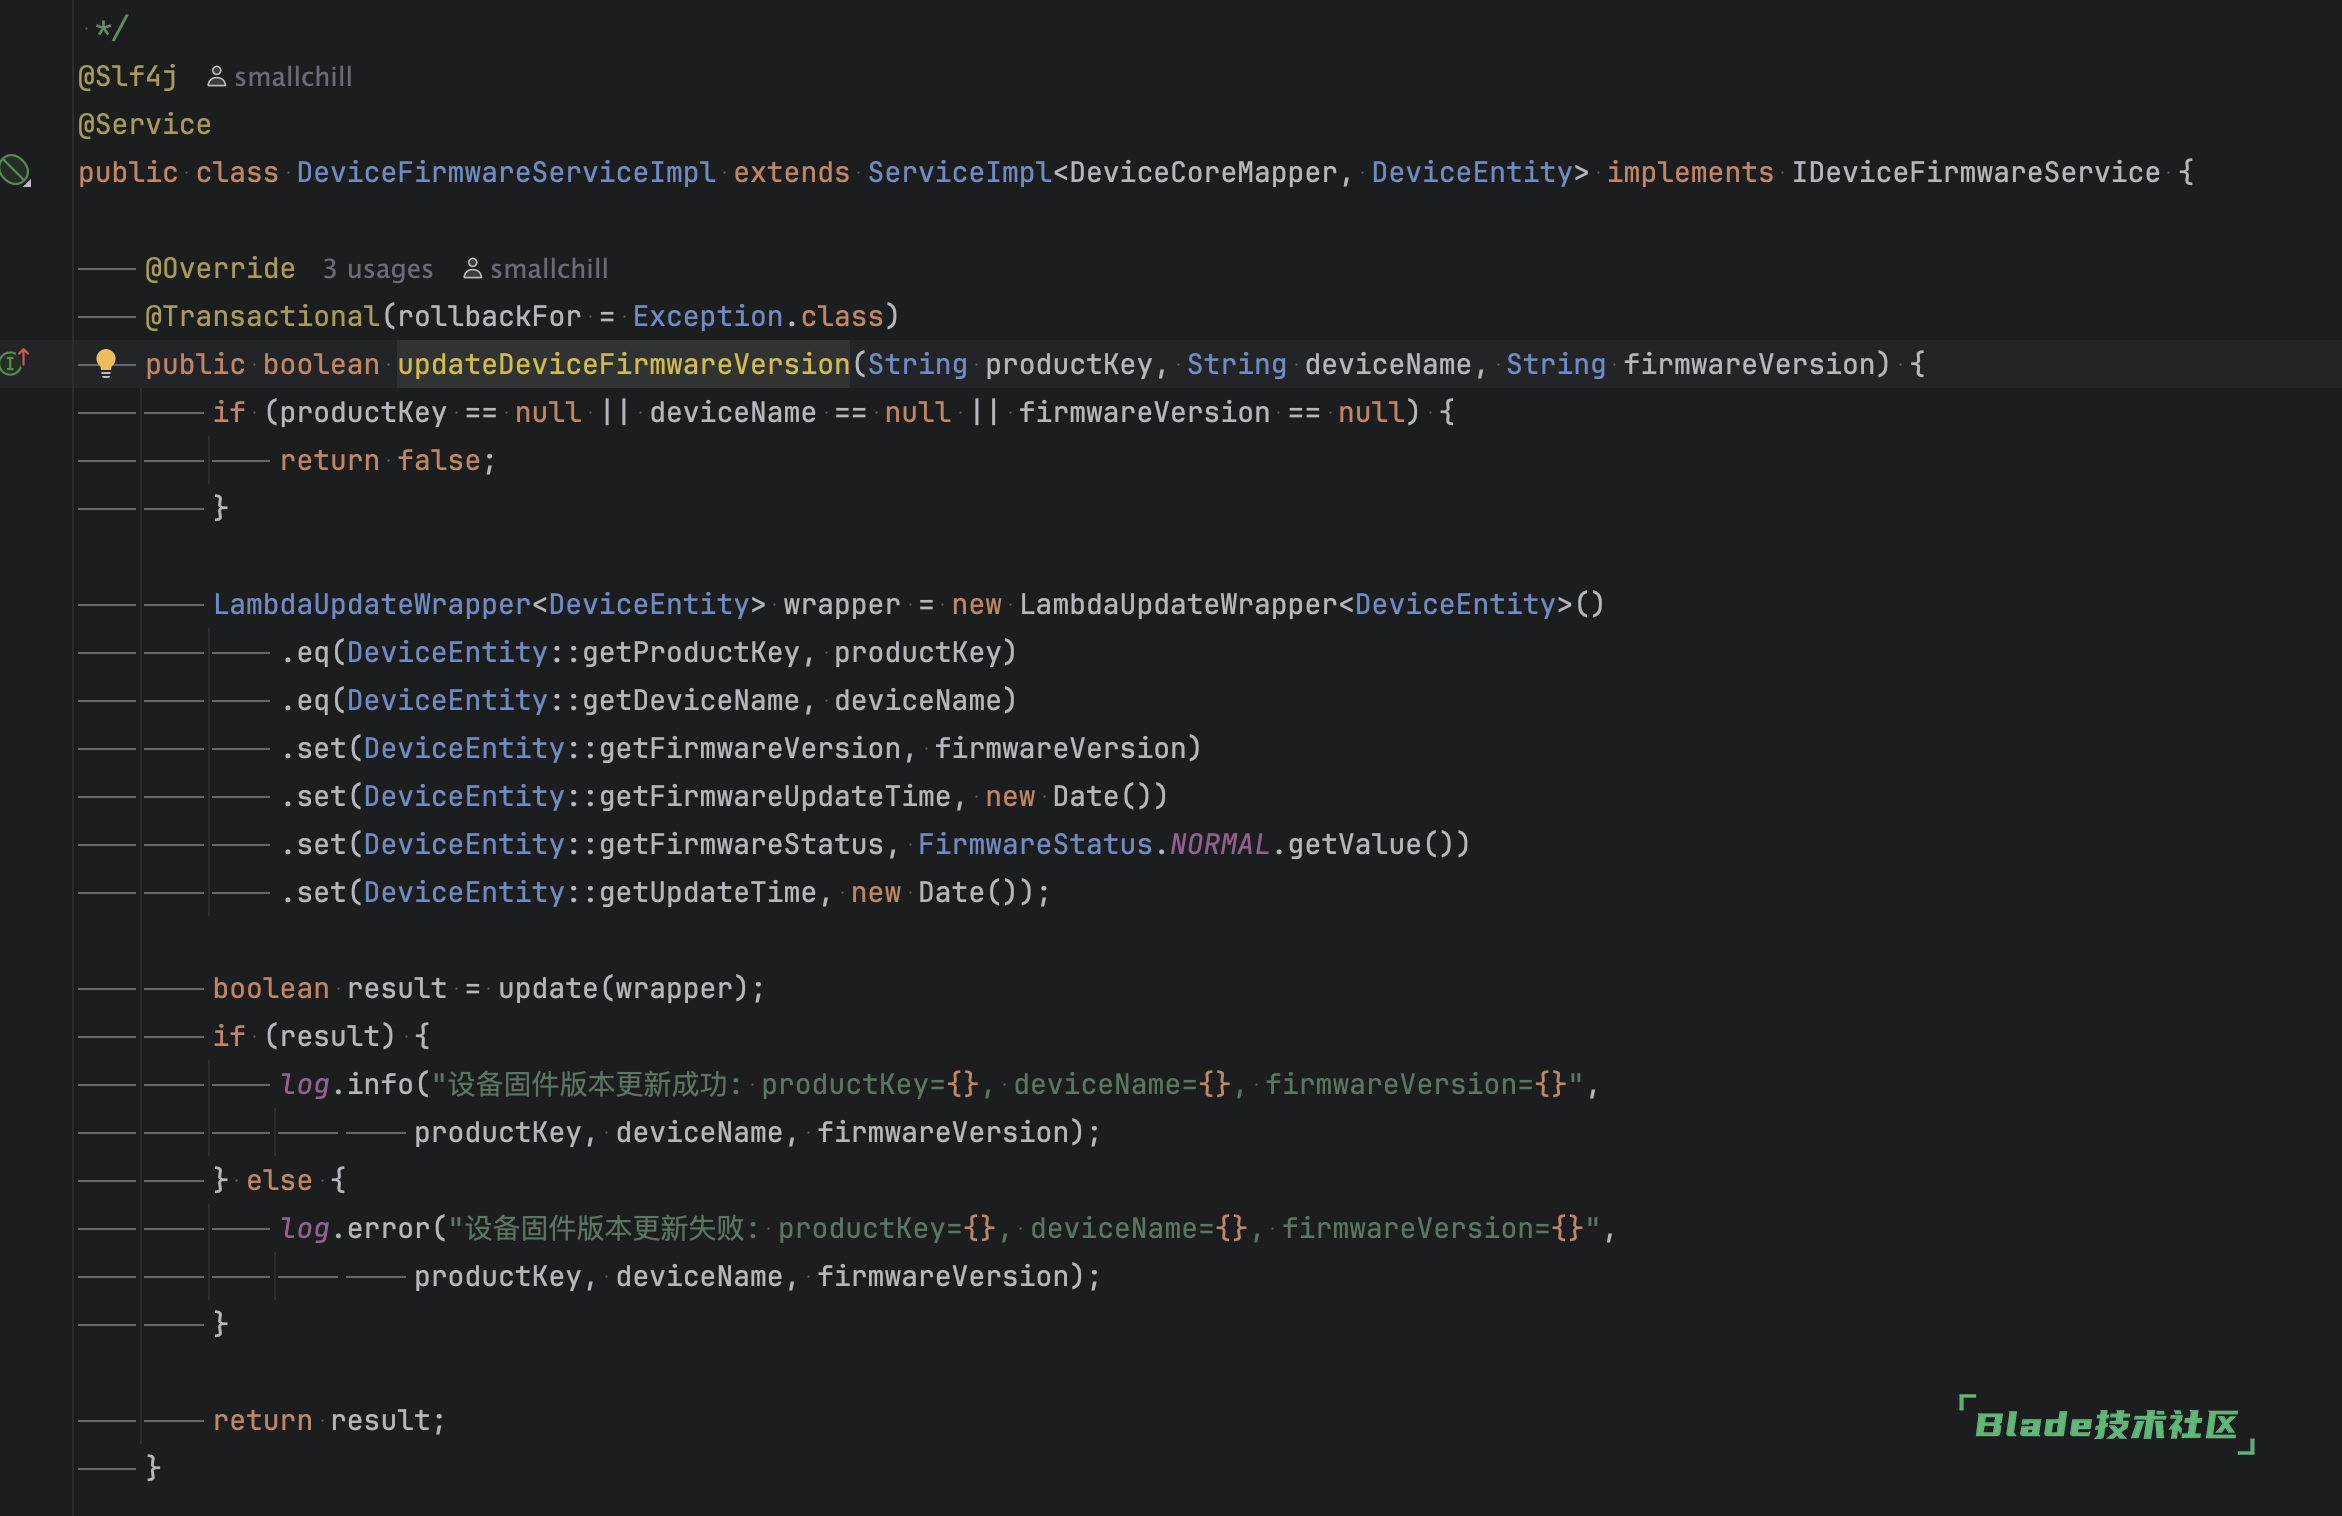Viewport: 2342px width, 1516px height.
Task: Click the DeviceFirmwareServiceImpl class name
Action: click(507, 172)
